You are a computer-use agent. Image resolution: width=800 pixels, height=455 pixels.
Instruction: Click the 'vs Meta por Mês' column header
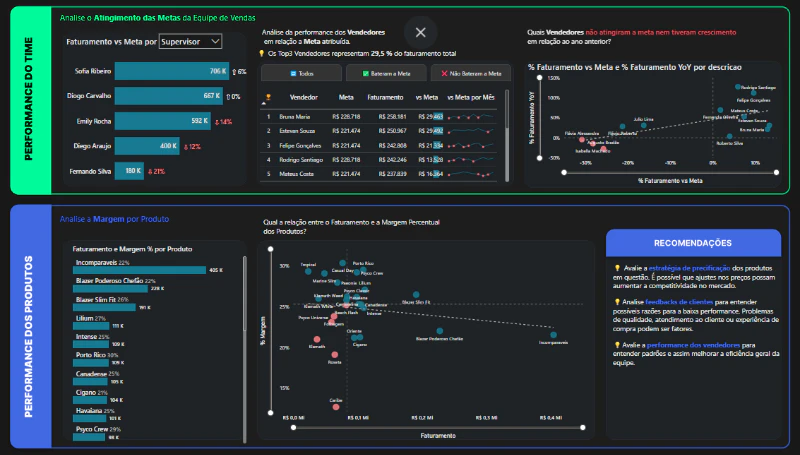[471, 97]
